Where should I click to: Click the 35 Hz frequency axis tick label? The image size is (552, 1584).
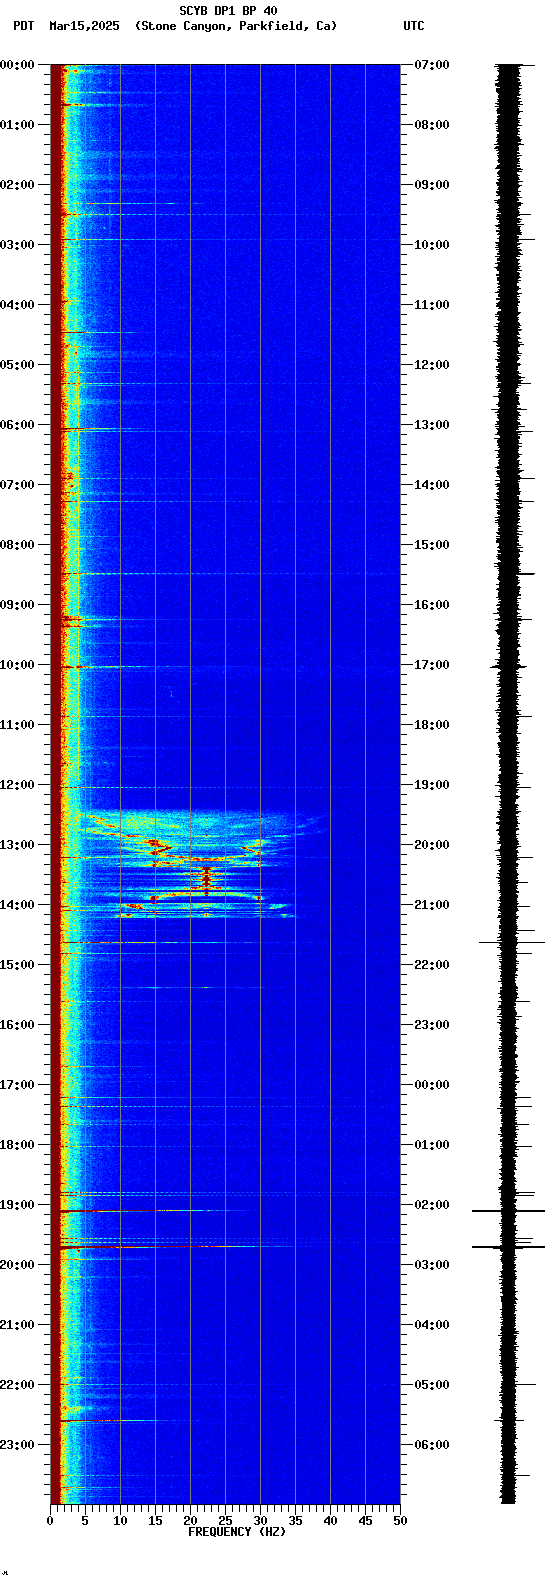click(x=295, y=1521)
